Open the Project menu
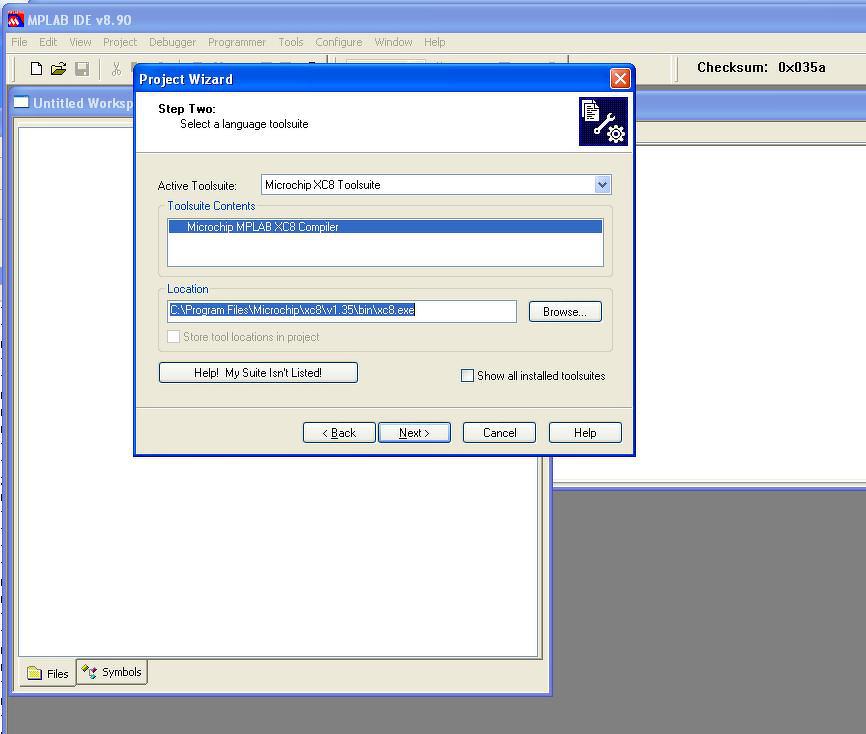Viewport: 866px width, 734px height. [x=120, y=42]
